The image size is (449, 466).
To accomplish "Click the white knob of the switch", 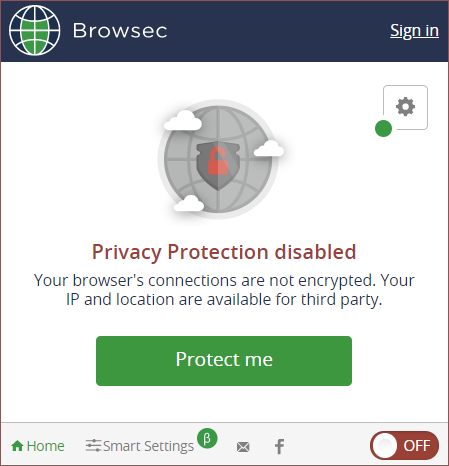I will tap(384, 446).
